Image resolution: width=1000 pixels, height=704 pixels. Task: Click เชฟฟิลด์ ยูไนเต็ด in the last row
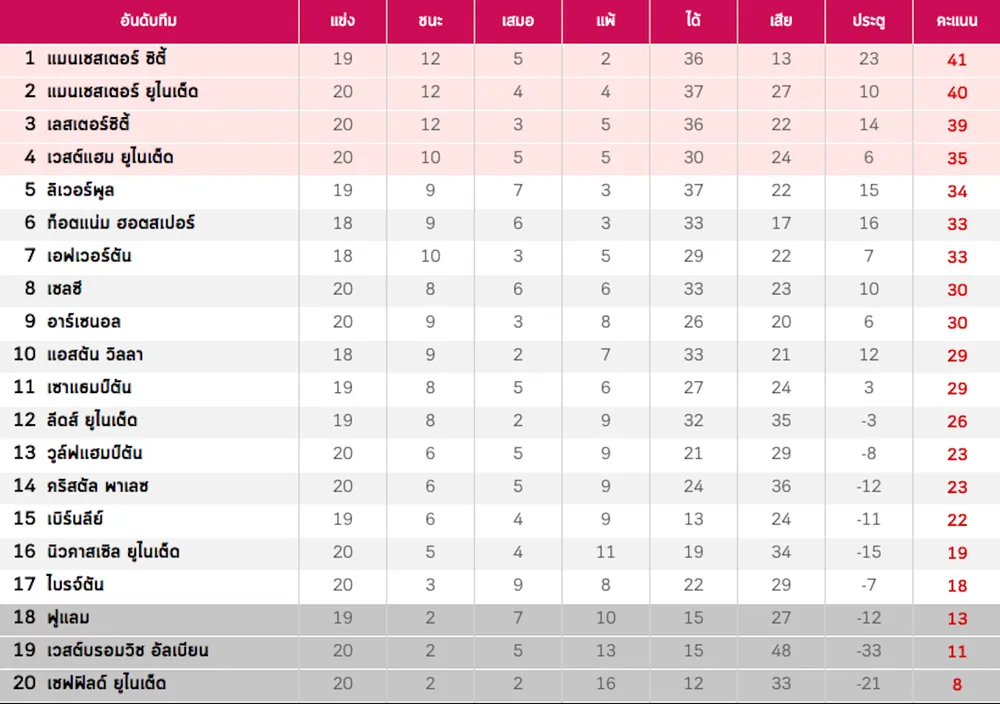tap(107, 683)
